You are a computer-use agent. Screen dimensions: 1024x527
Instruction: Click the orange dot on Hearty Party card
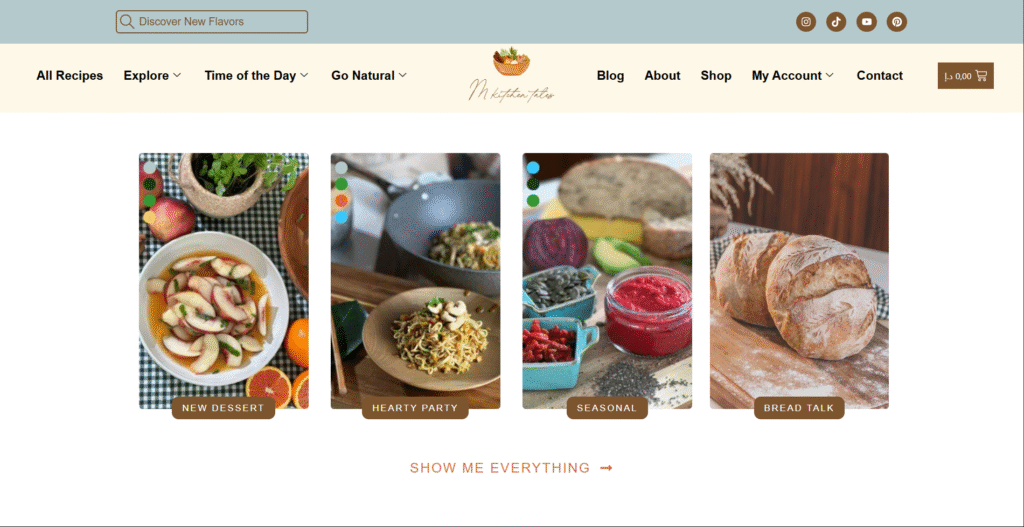341,200
